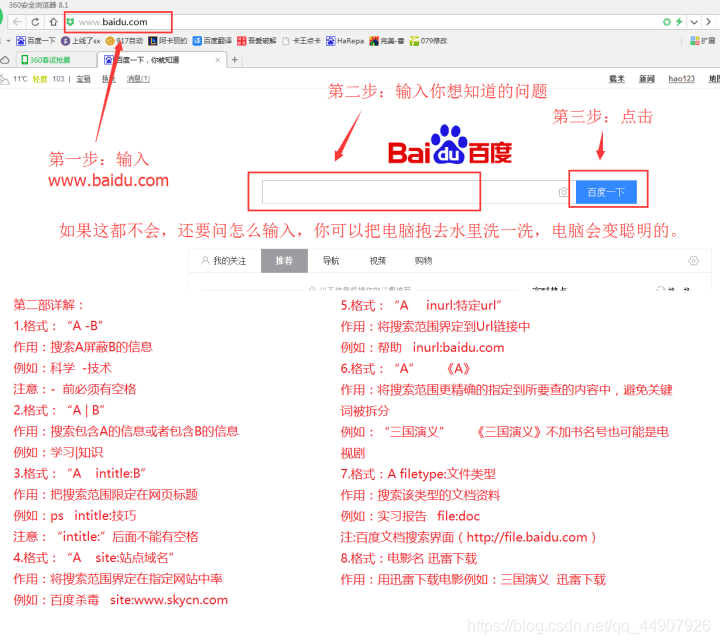Viewport: 720px width, 644px height.
Task: Open the 卡王点卡 bookmark
Action: click(x=301, y=41)
